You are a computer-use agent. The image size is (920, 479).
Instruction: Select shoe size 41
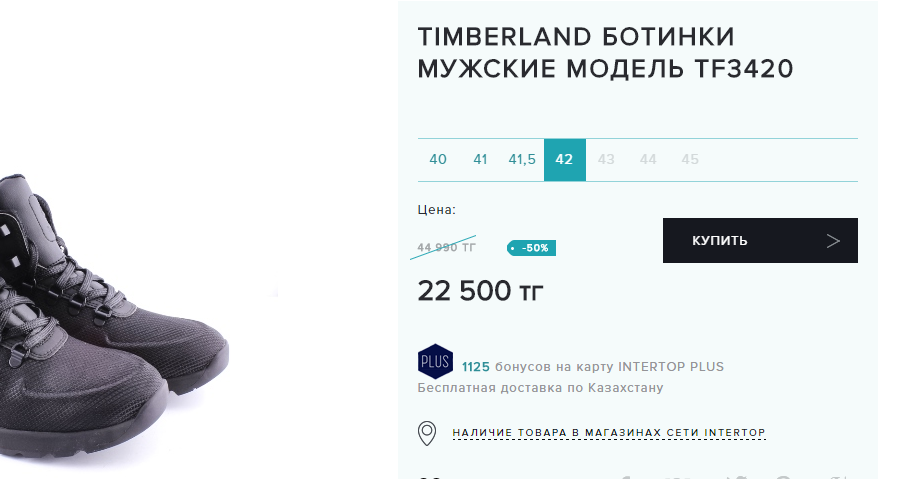point(480,160)
